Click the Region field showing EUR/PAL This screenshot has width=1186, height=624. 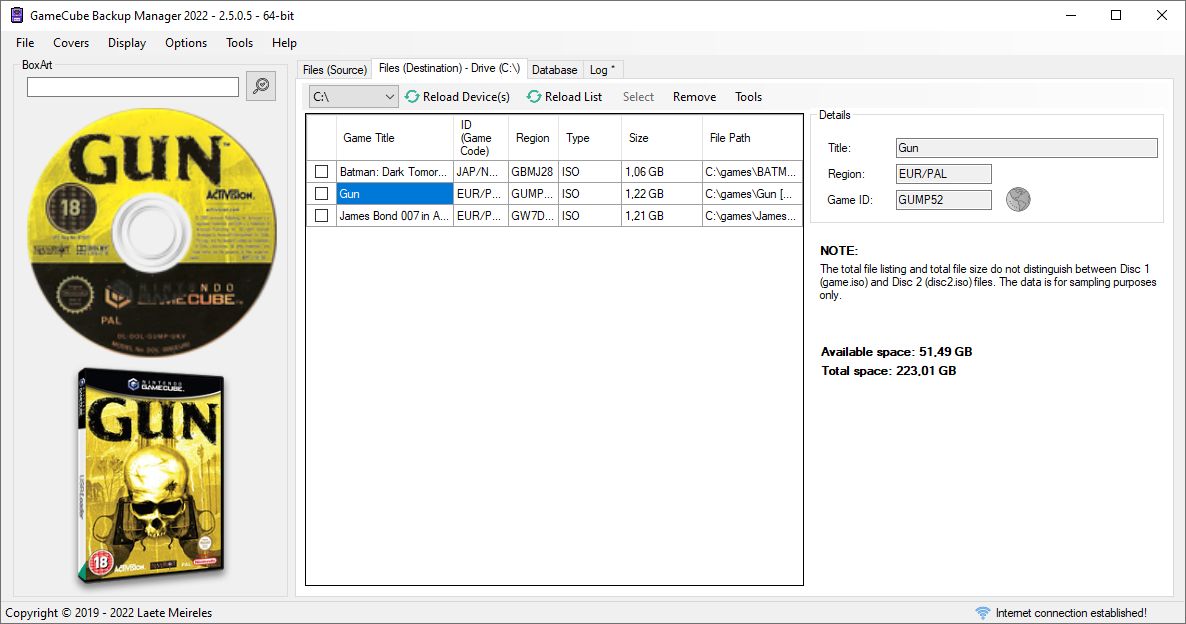(x=943, y=174)
